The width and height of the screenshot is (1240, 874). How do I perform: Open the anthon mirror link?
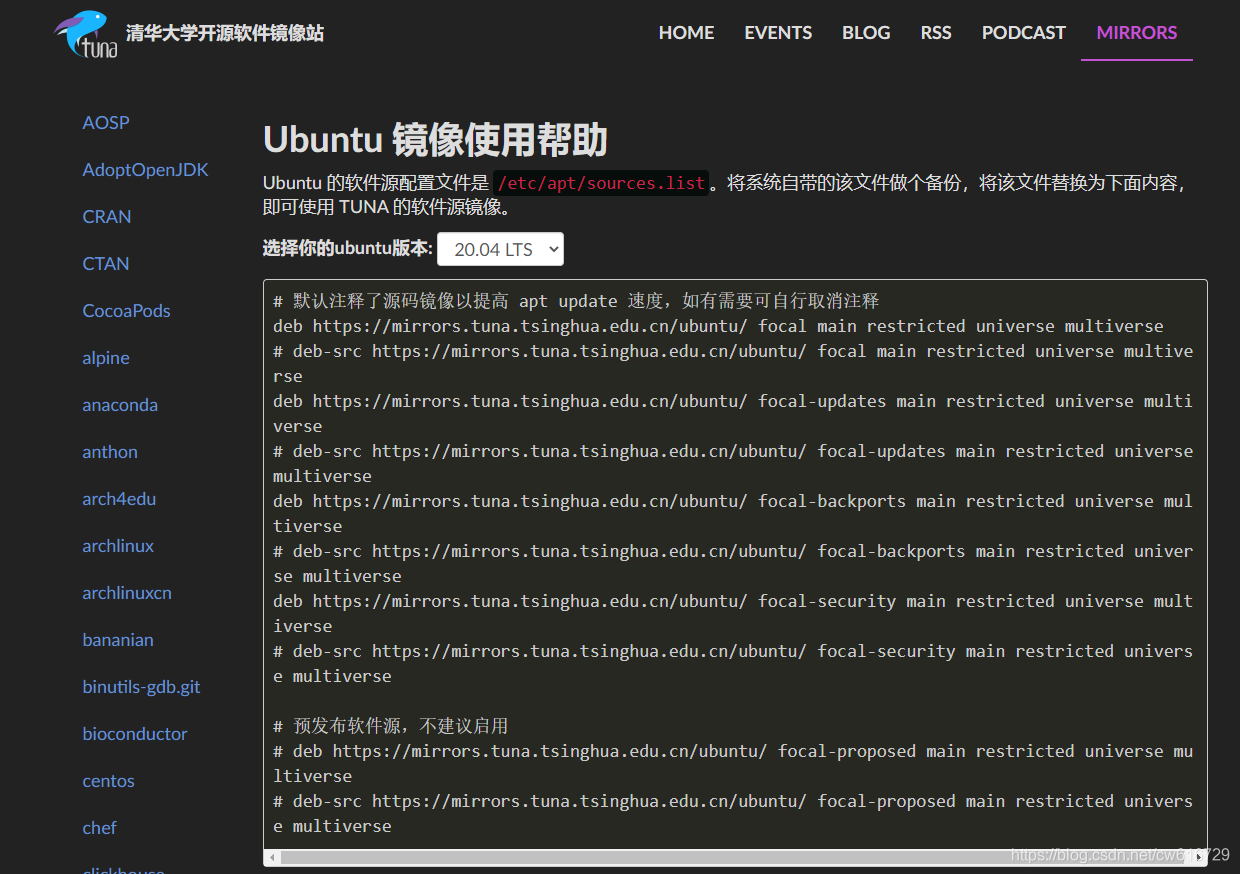click(x=110, y=451)
